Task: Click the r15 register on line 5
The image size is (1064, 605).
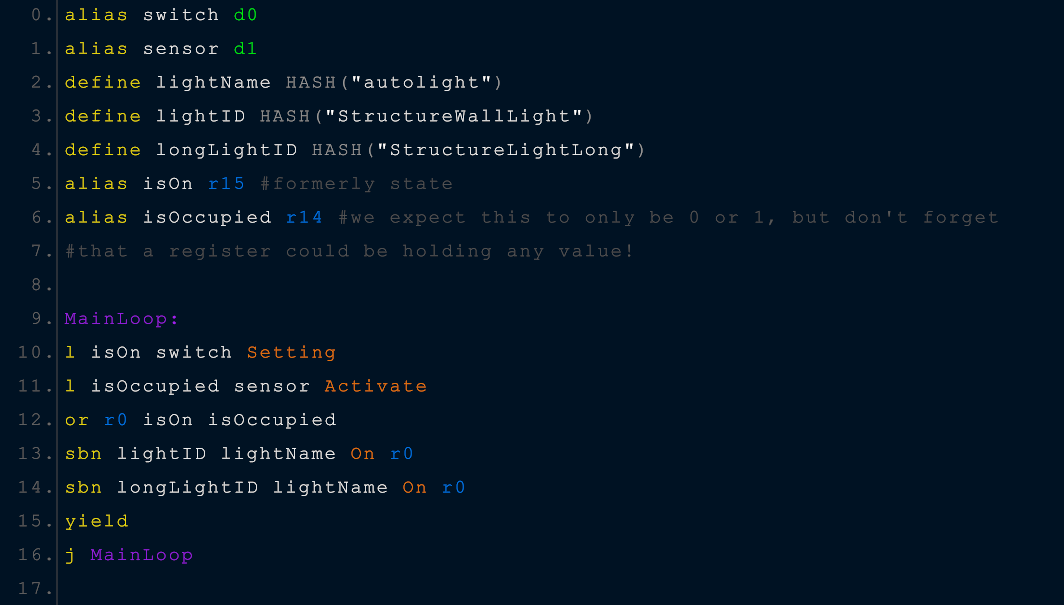Action: [226, 184]
